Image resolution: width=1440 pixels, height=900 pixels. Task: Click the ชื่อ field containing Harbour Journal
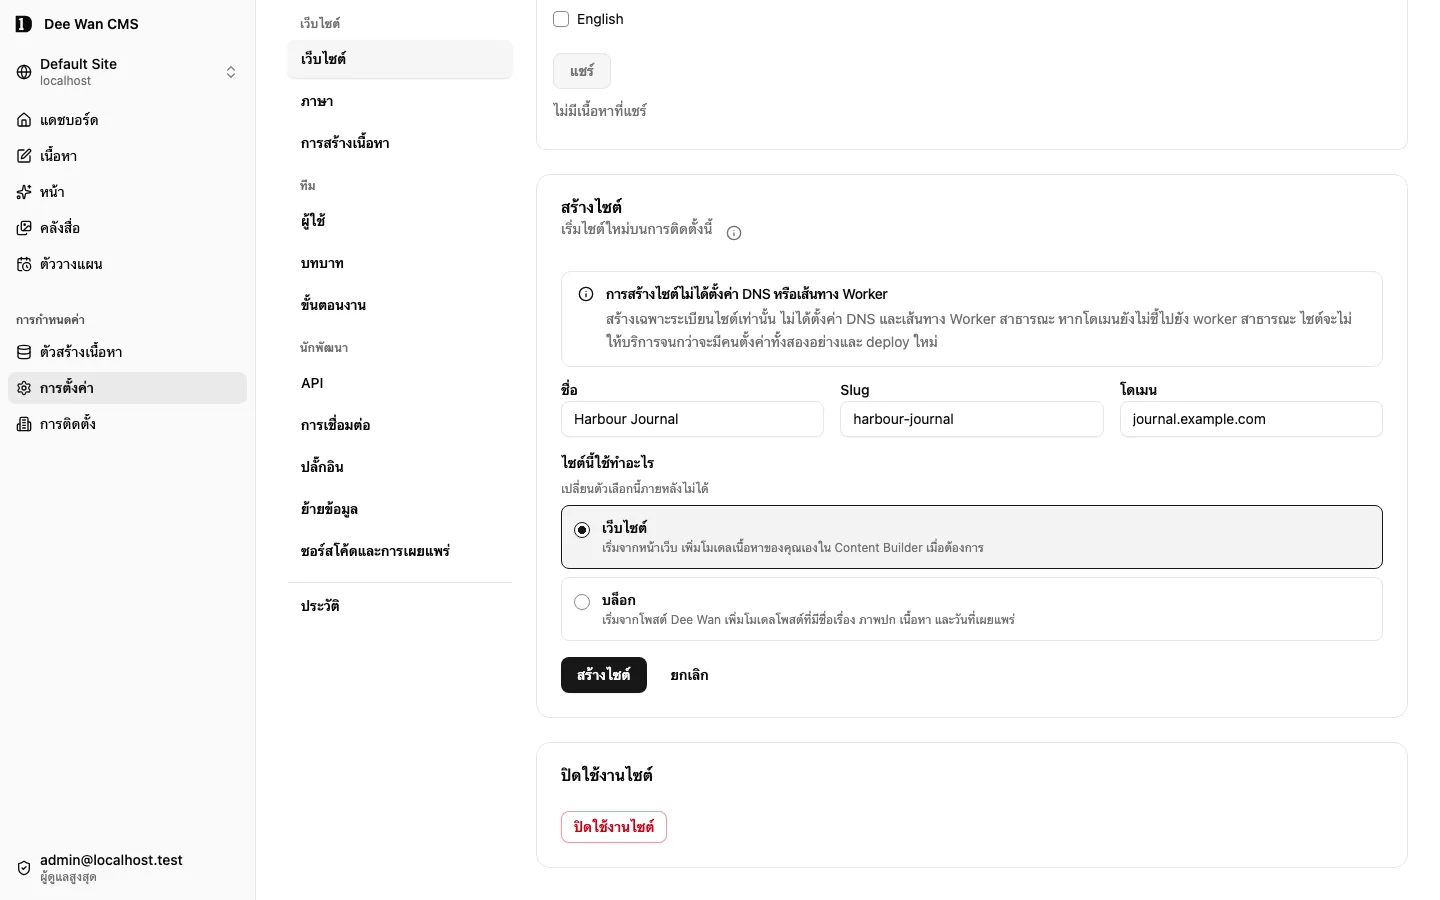pos(692,419)
